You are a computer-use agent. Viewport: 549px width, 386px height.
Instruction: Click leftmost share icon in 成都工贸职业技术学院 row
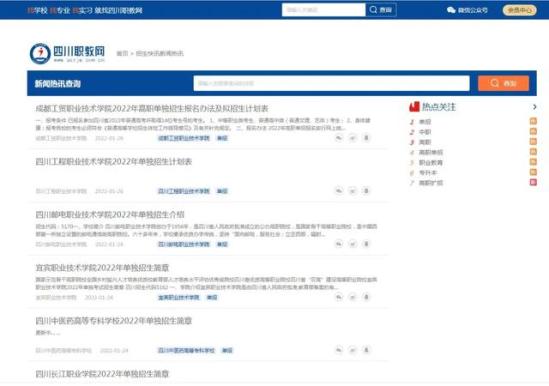click(x=339, y=138)
